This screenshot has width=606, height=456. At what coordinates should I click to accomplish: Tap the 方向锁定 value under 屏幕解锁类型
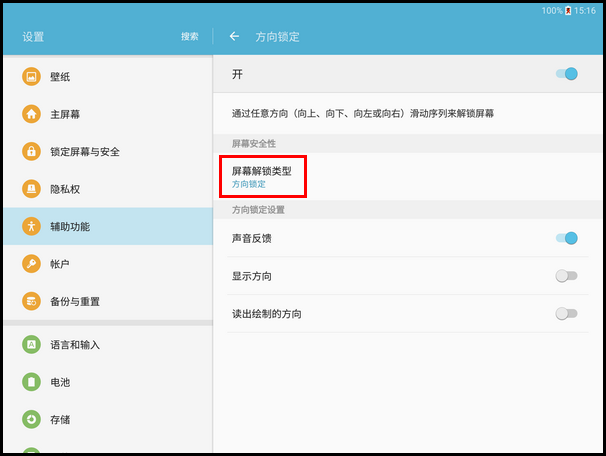[249, 184]
